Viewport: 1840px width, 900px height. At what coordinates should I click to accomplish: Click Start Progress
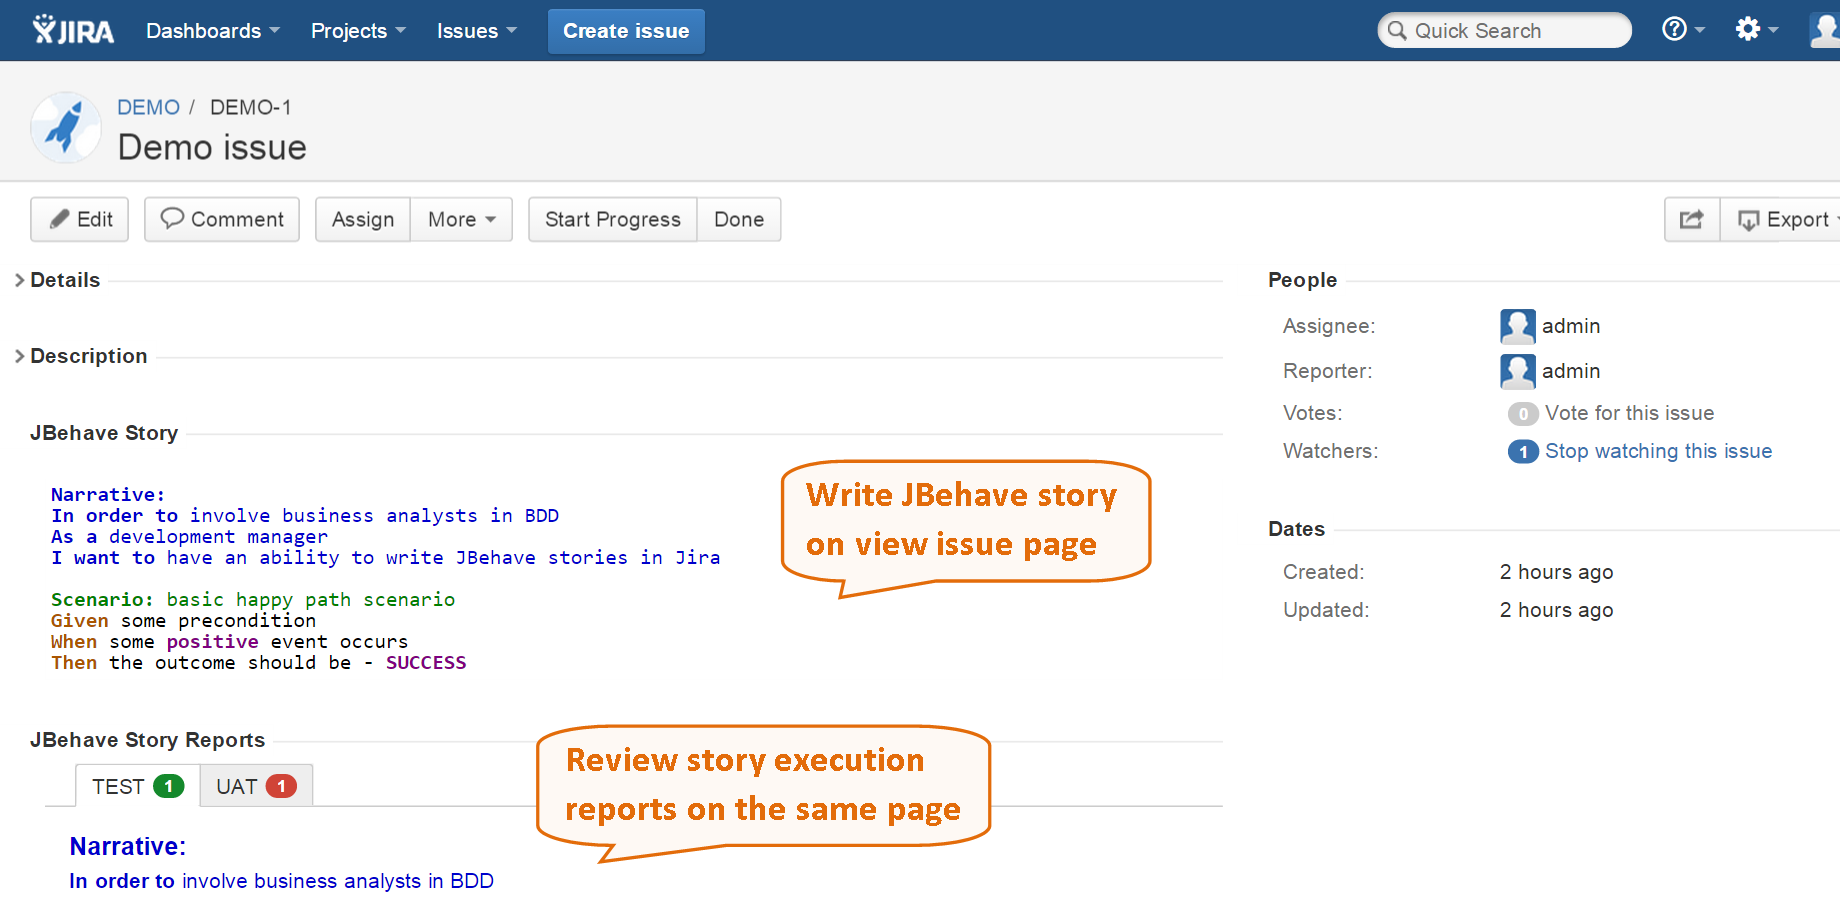613,219
